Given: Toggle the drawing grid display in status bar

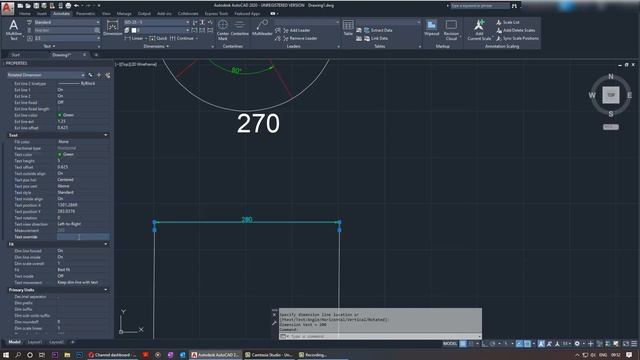Looking at the screenshot, I should click(463, 344).
